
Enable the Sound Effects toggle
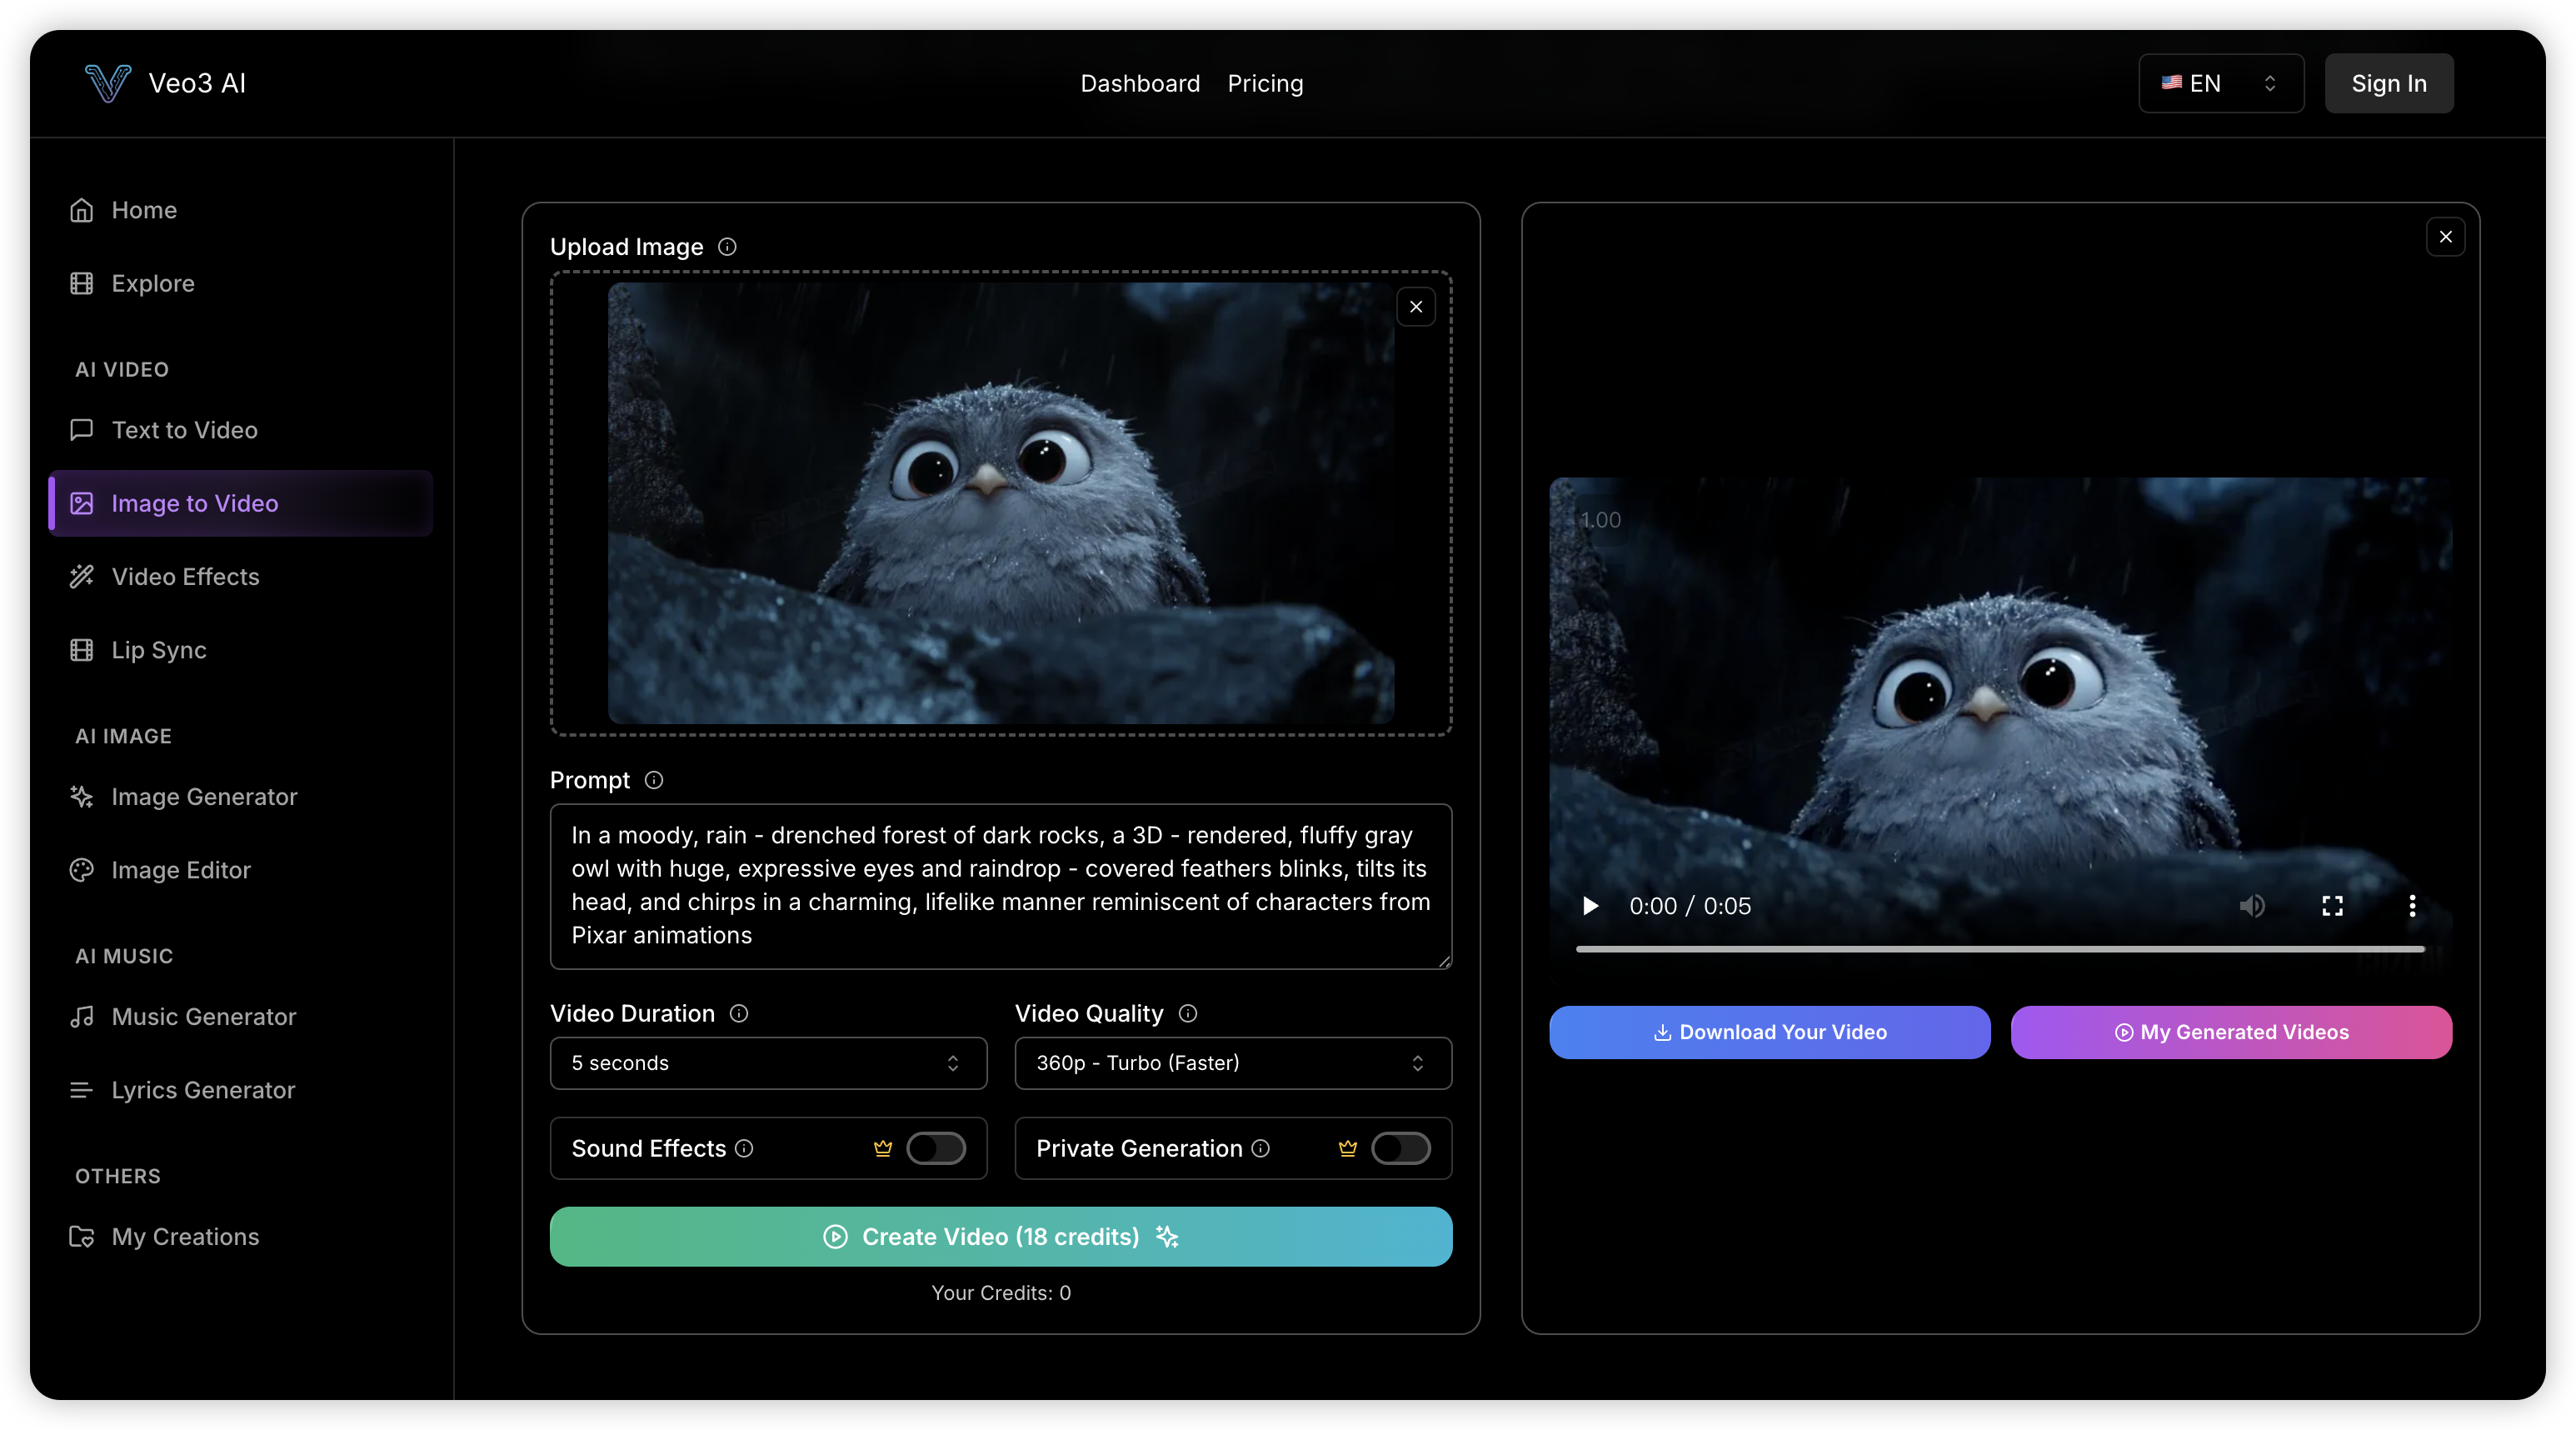[935, 1149]
